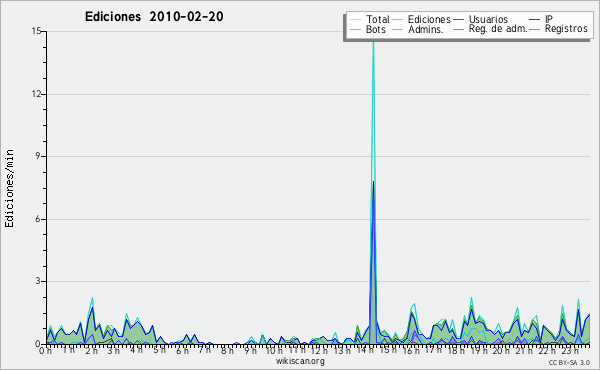
Task: Click the '8 h' x-axis label
Action: [227, 350]
